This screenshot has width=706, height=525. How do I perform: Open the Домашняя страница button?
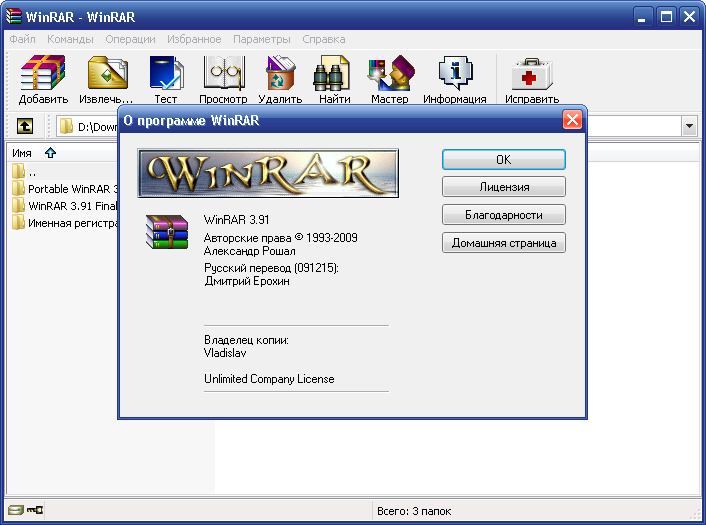click(504, 243)
